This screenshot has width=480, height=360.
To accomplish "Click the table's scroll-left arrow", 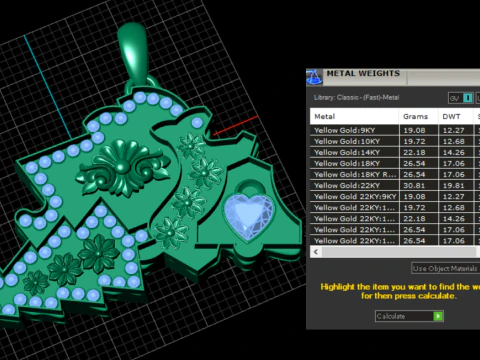I will 316,252.
